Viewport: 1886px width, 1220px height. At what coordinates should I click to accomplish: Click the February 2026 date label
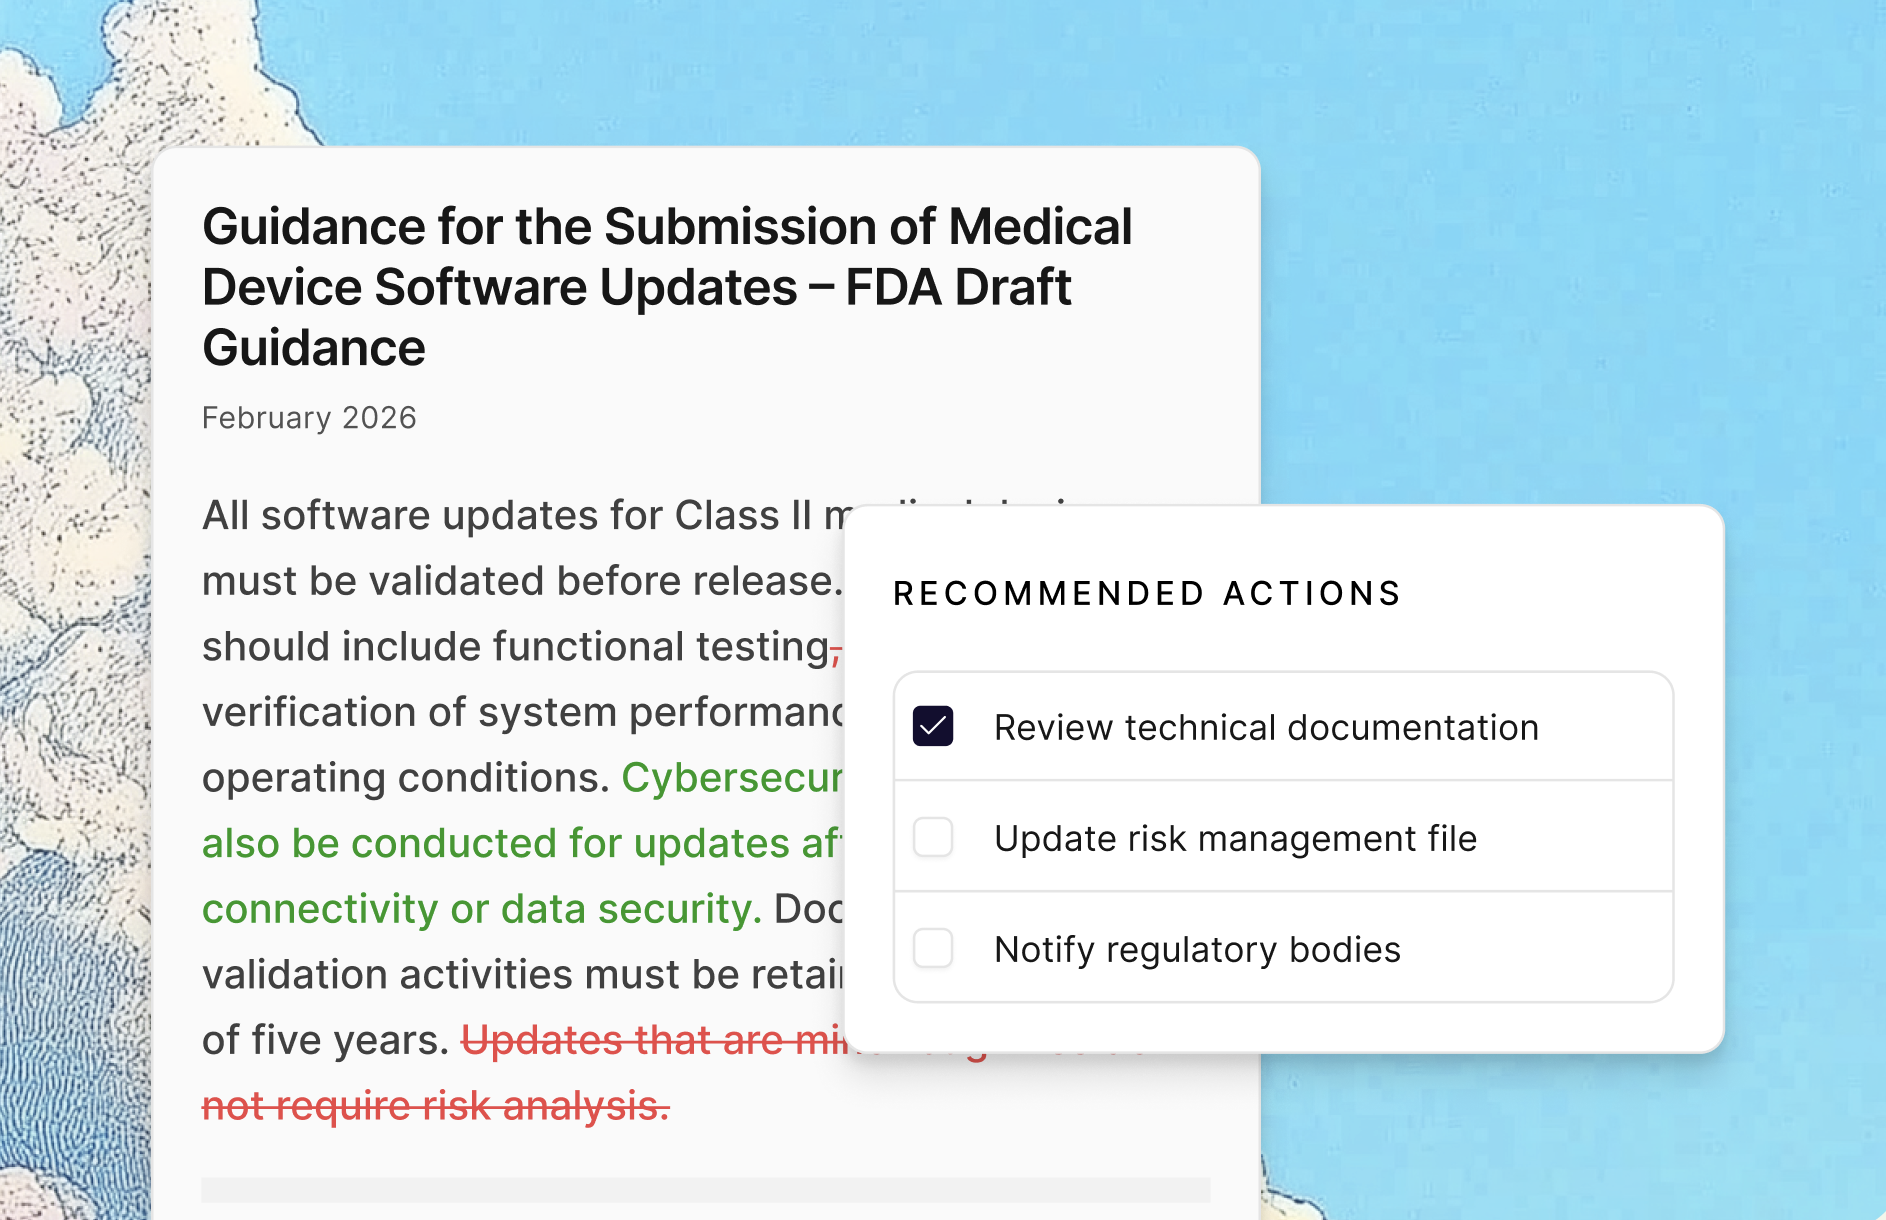pos(309,417)
